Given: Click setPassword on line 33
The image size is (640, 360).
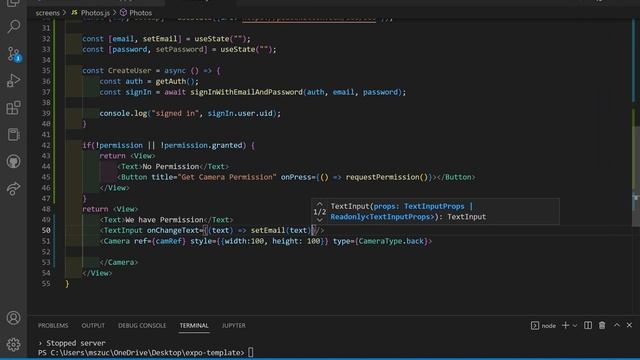Looking at the screenshot, I should click(x=179, y=49).
